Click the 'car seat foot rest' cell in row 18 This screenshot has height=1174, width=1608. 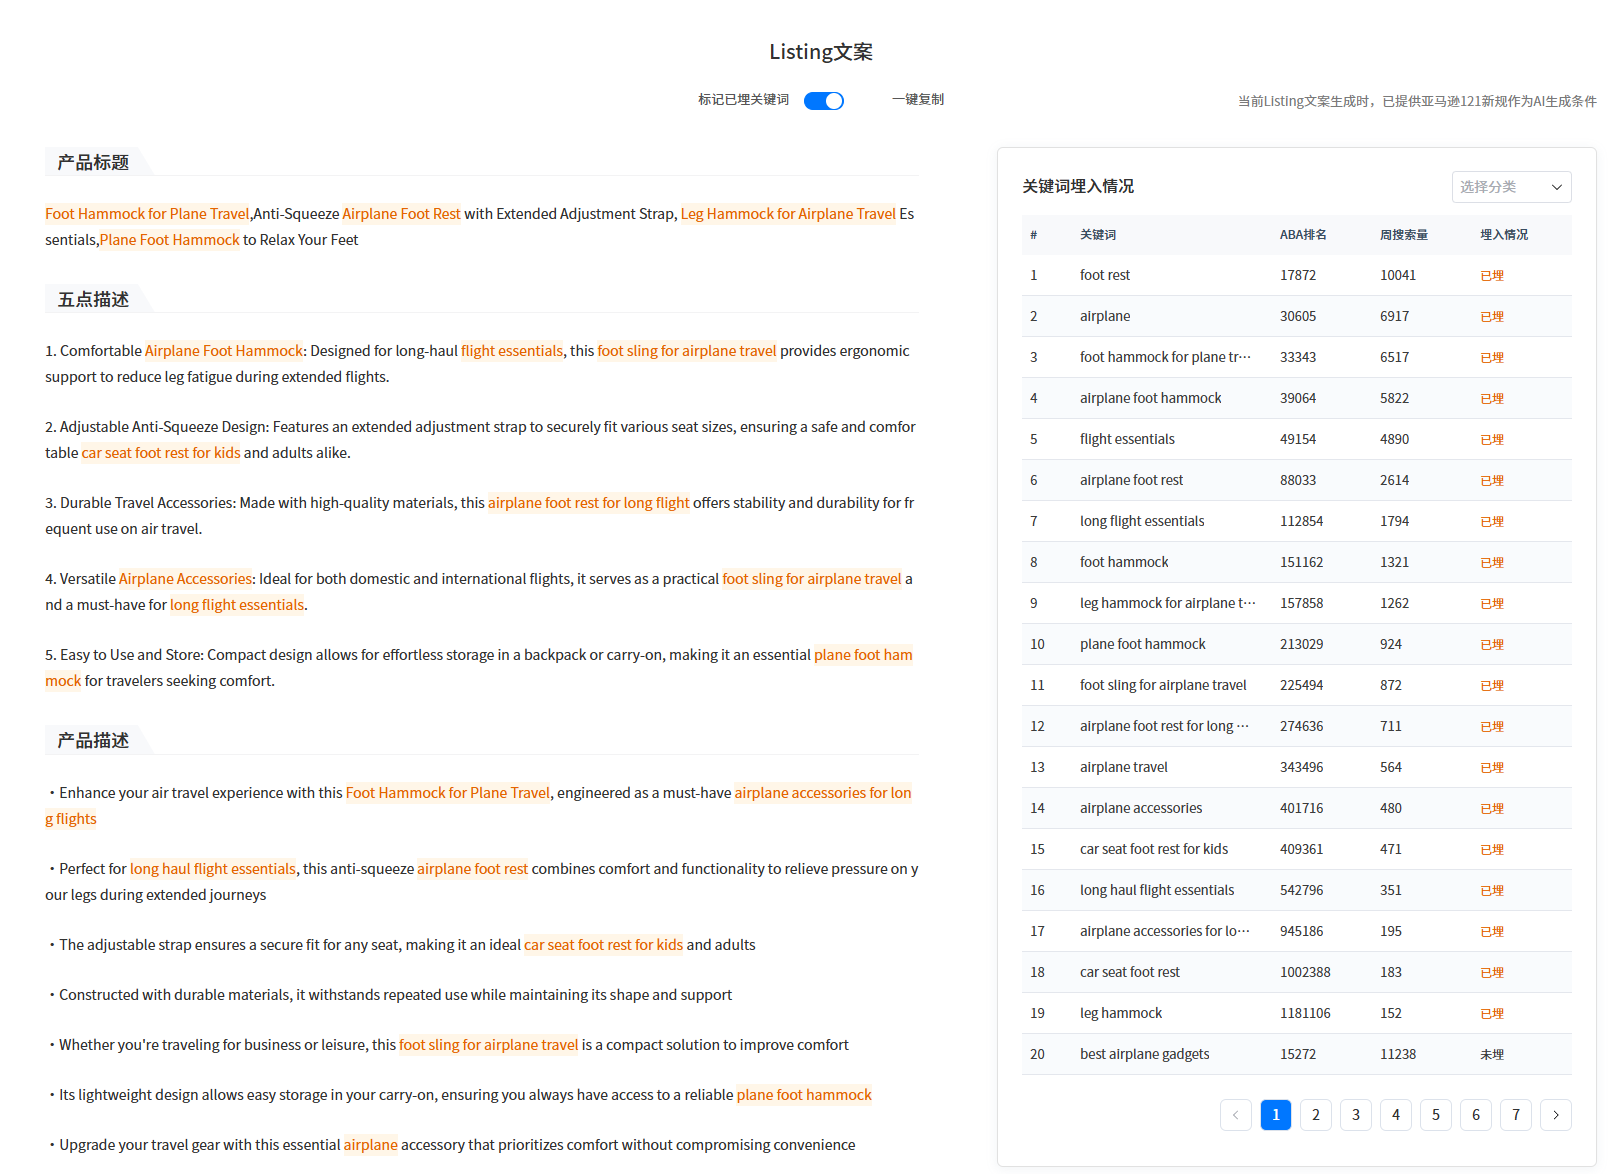[x=1130, y=972]
